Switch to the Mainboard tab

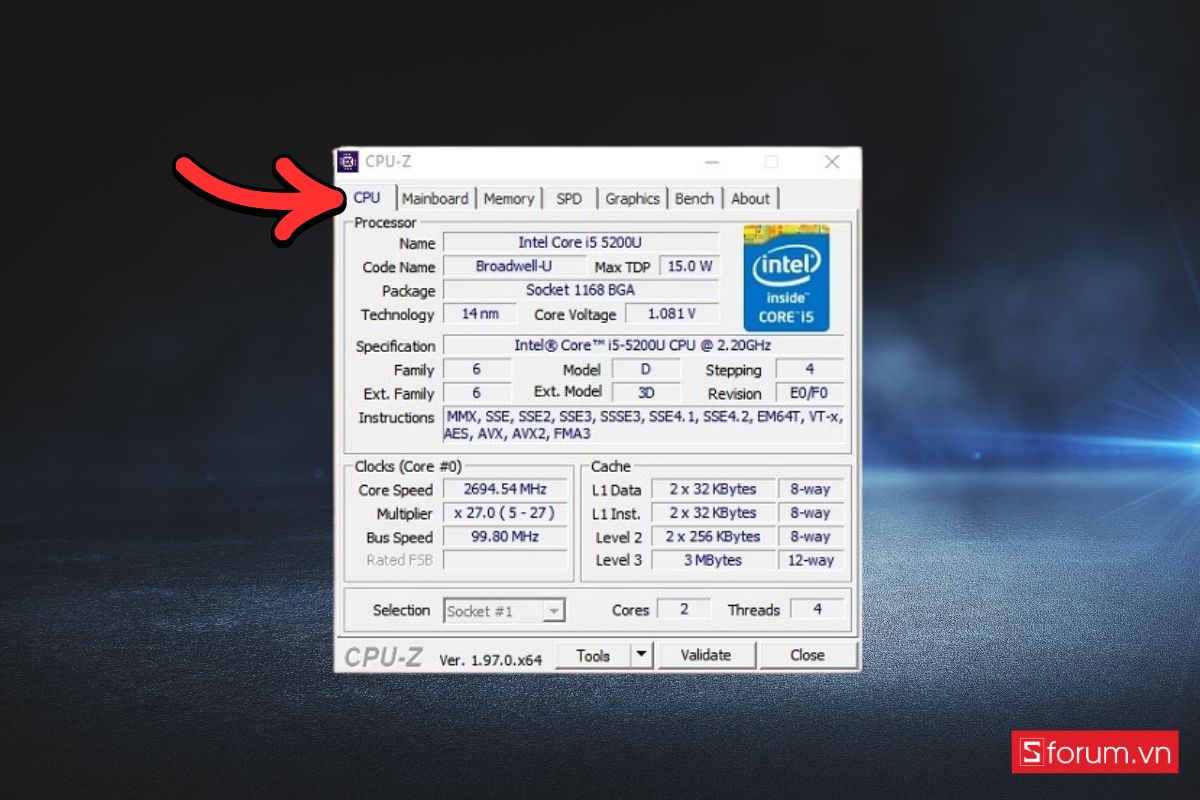coord(435,198)
